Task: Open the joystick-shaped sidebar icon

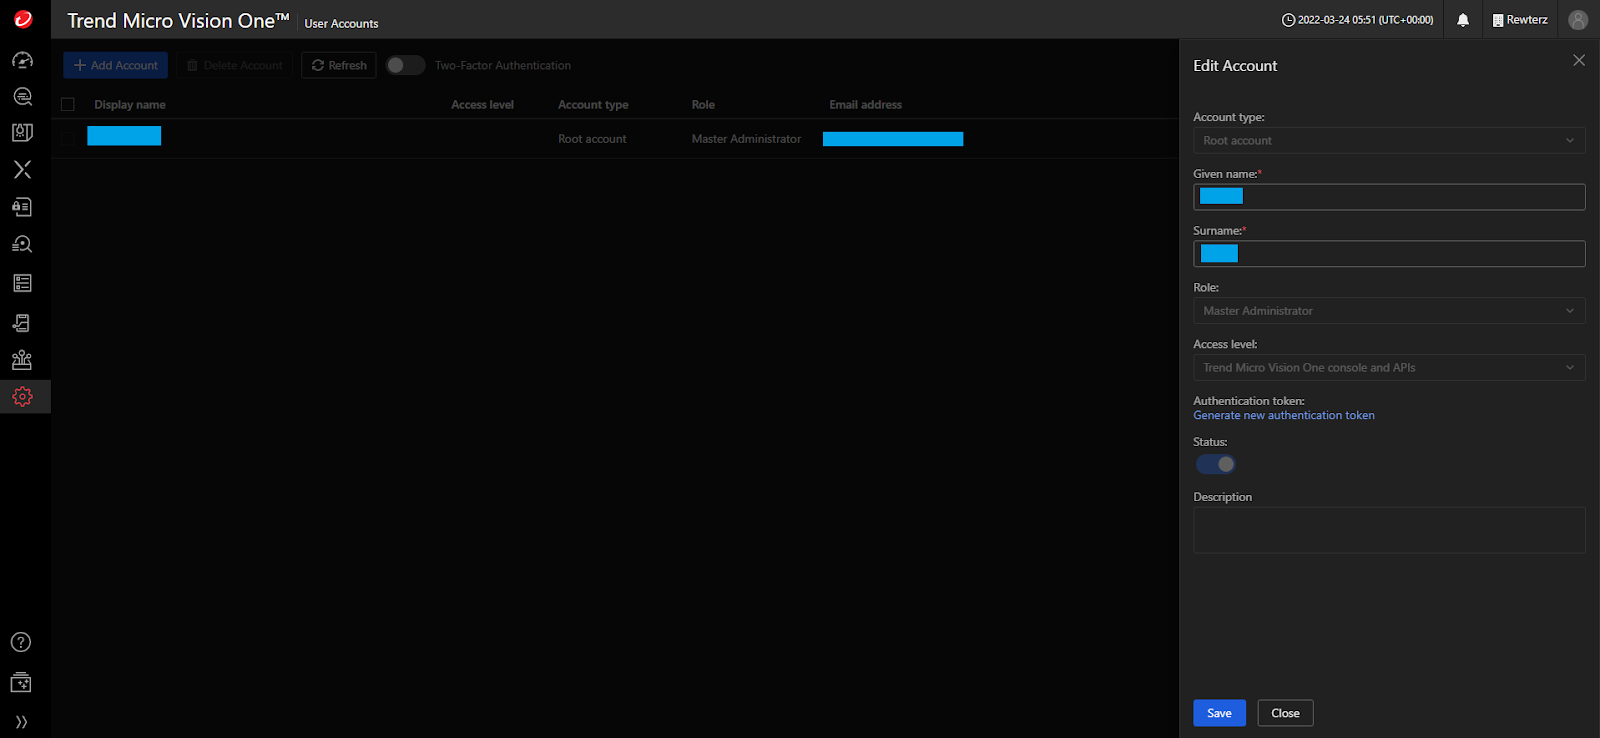Action: (22, 360)
